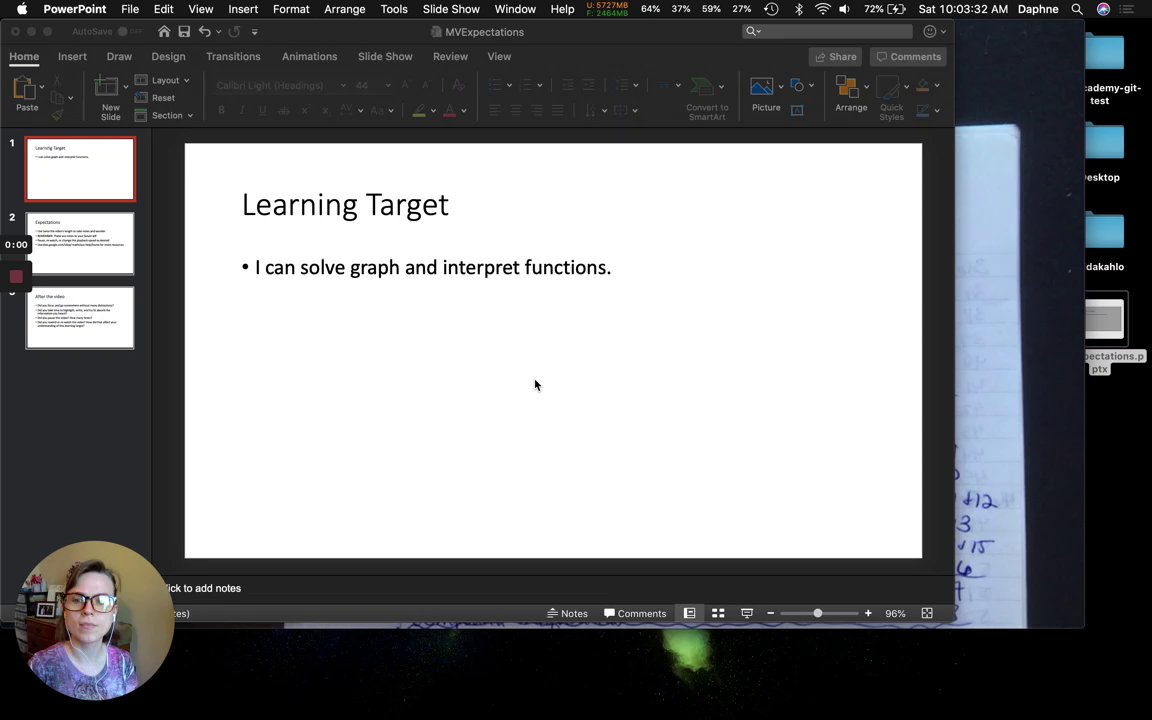This screenshot has width=1152, height=720.
Task: Toggle the Notes pane button
Action: [567, 613]
